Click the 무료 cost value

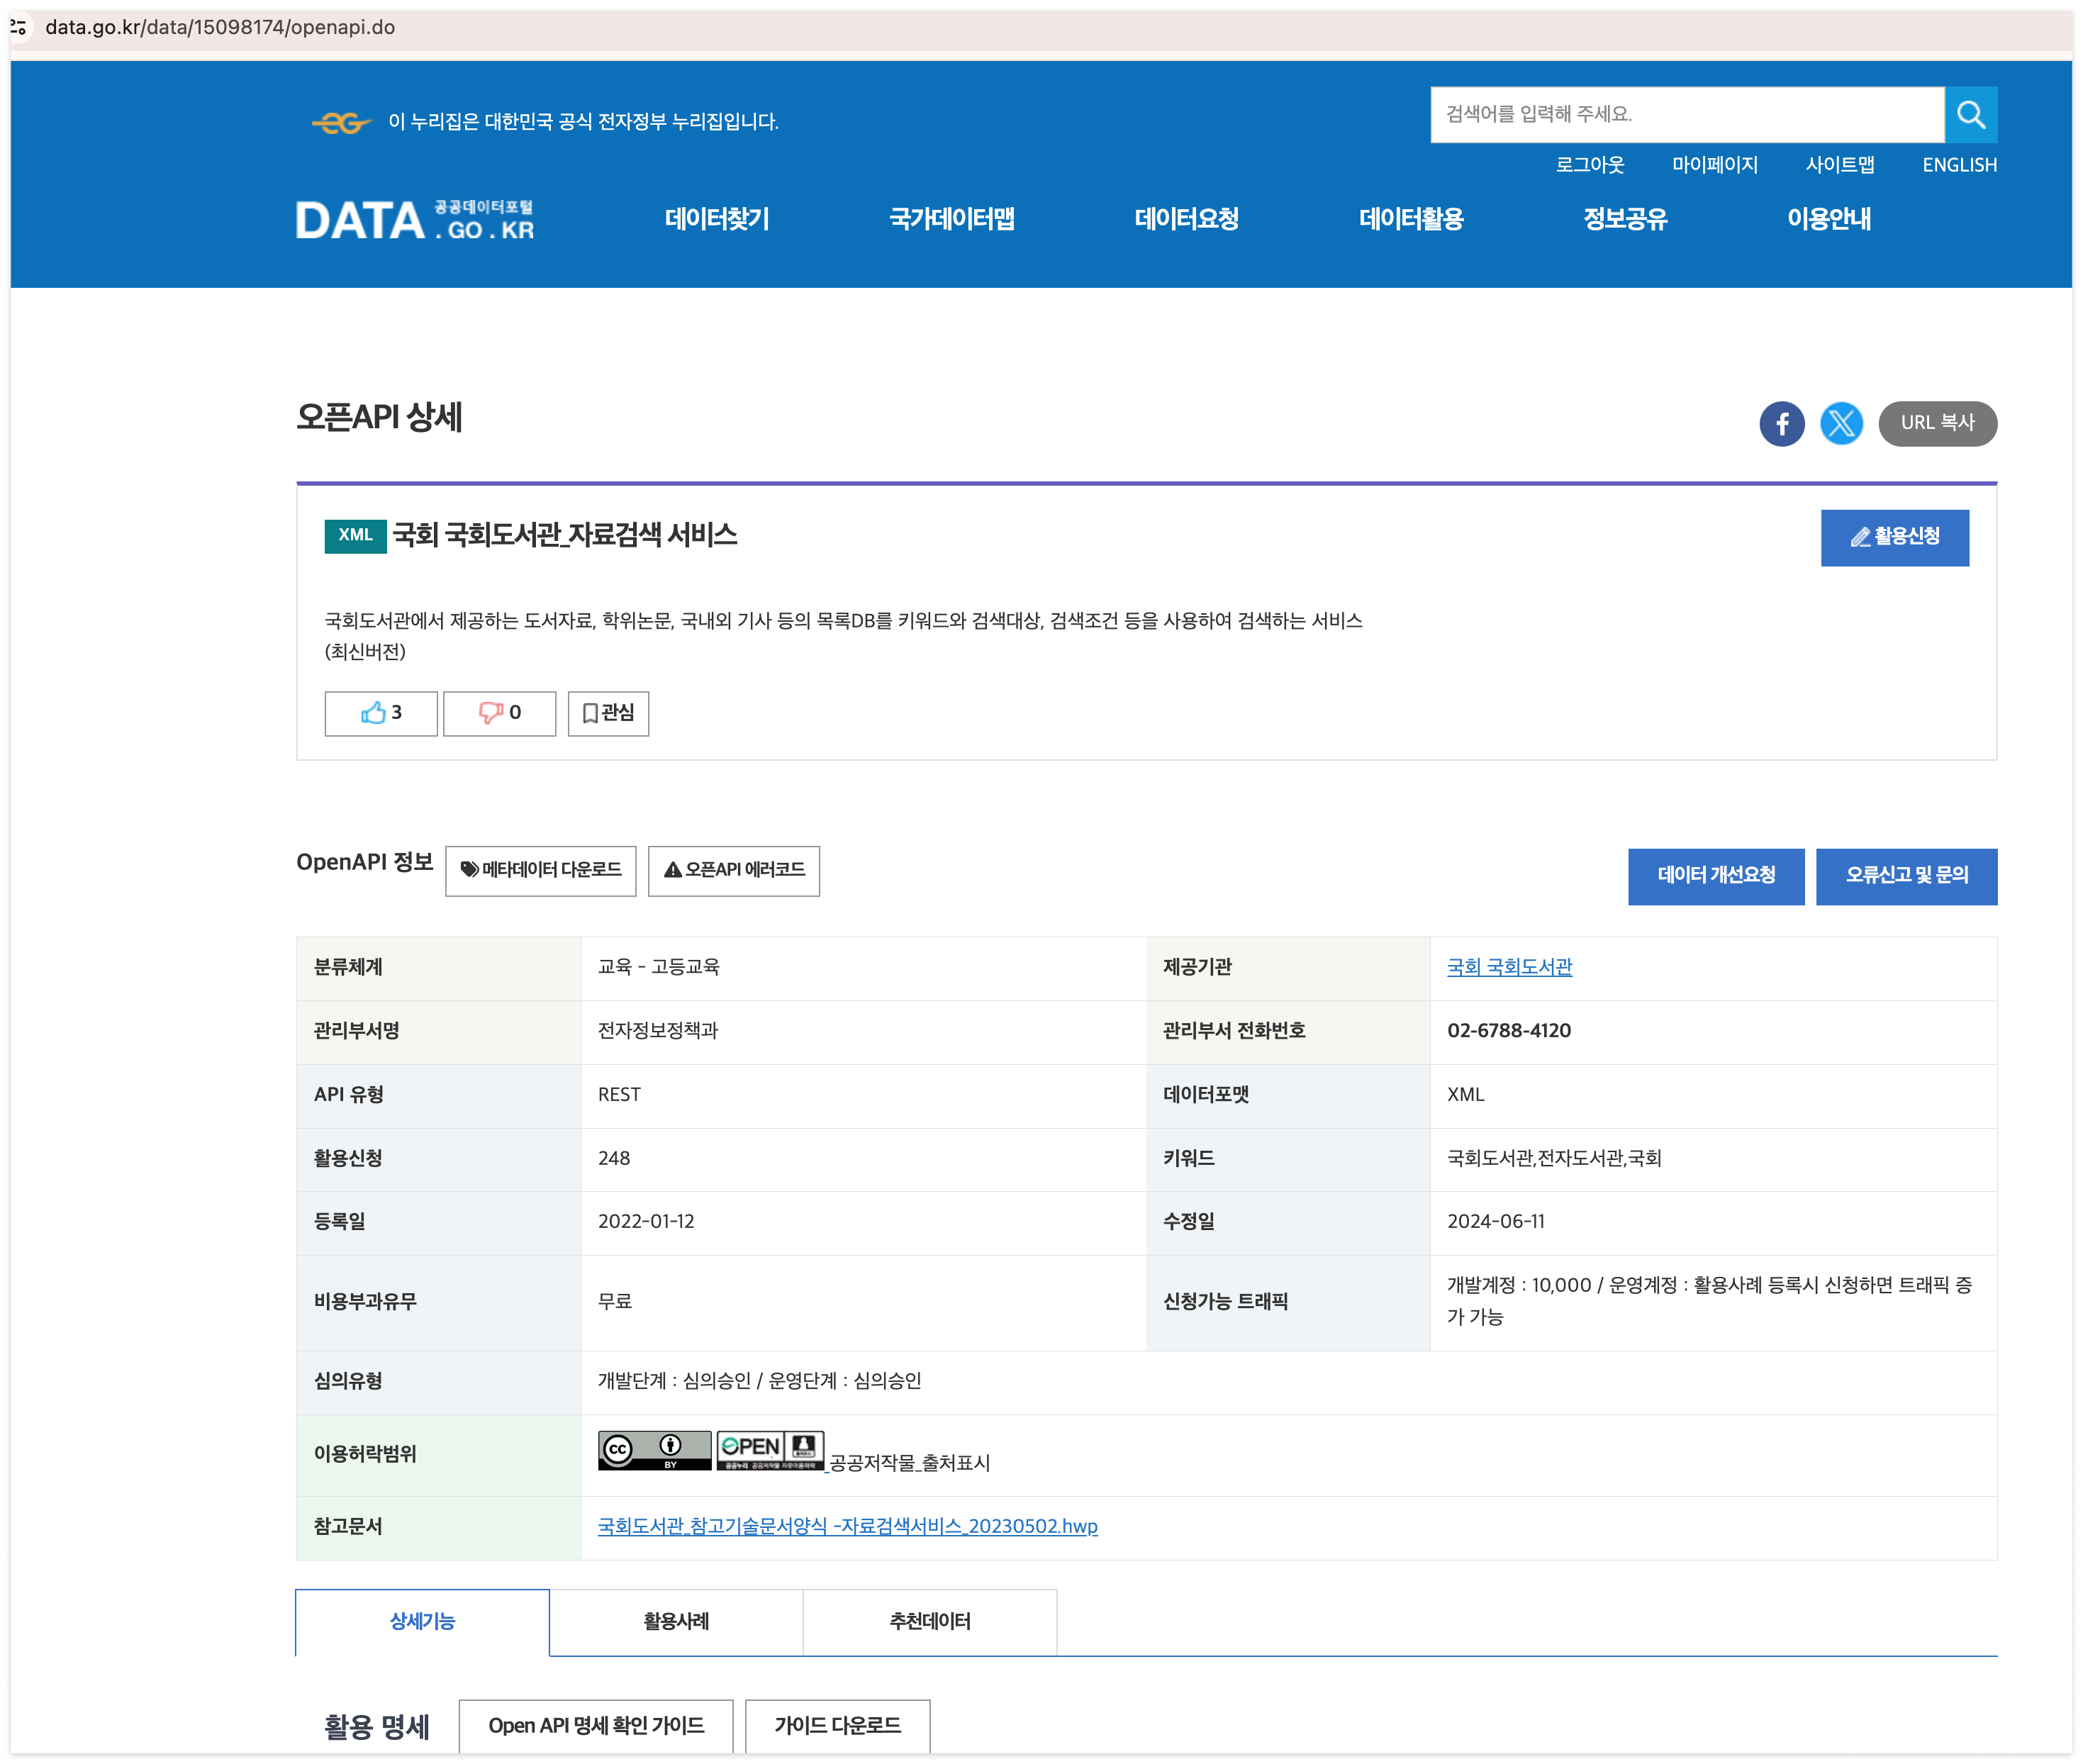point(614,1302)
